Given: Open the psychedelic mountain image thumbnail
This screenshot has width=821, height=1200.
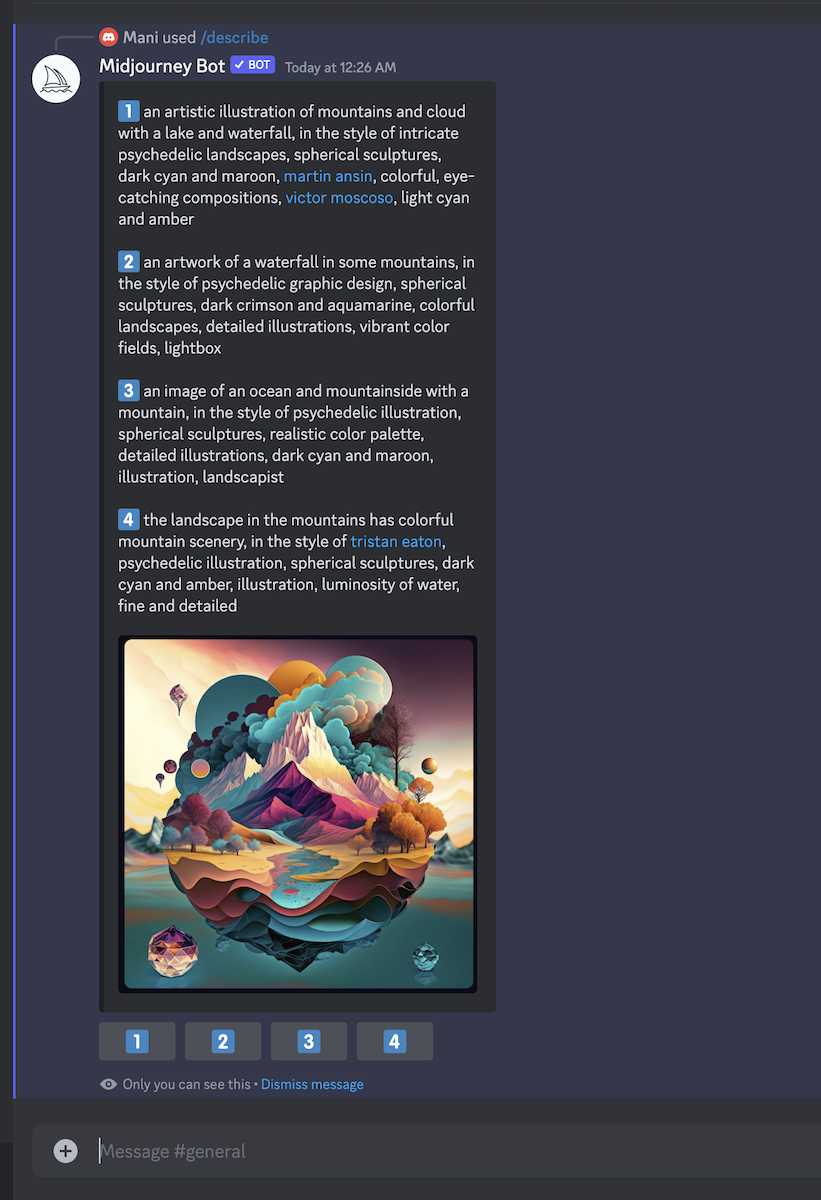Looking at the screenshot, I should tap(298, 814).
